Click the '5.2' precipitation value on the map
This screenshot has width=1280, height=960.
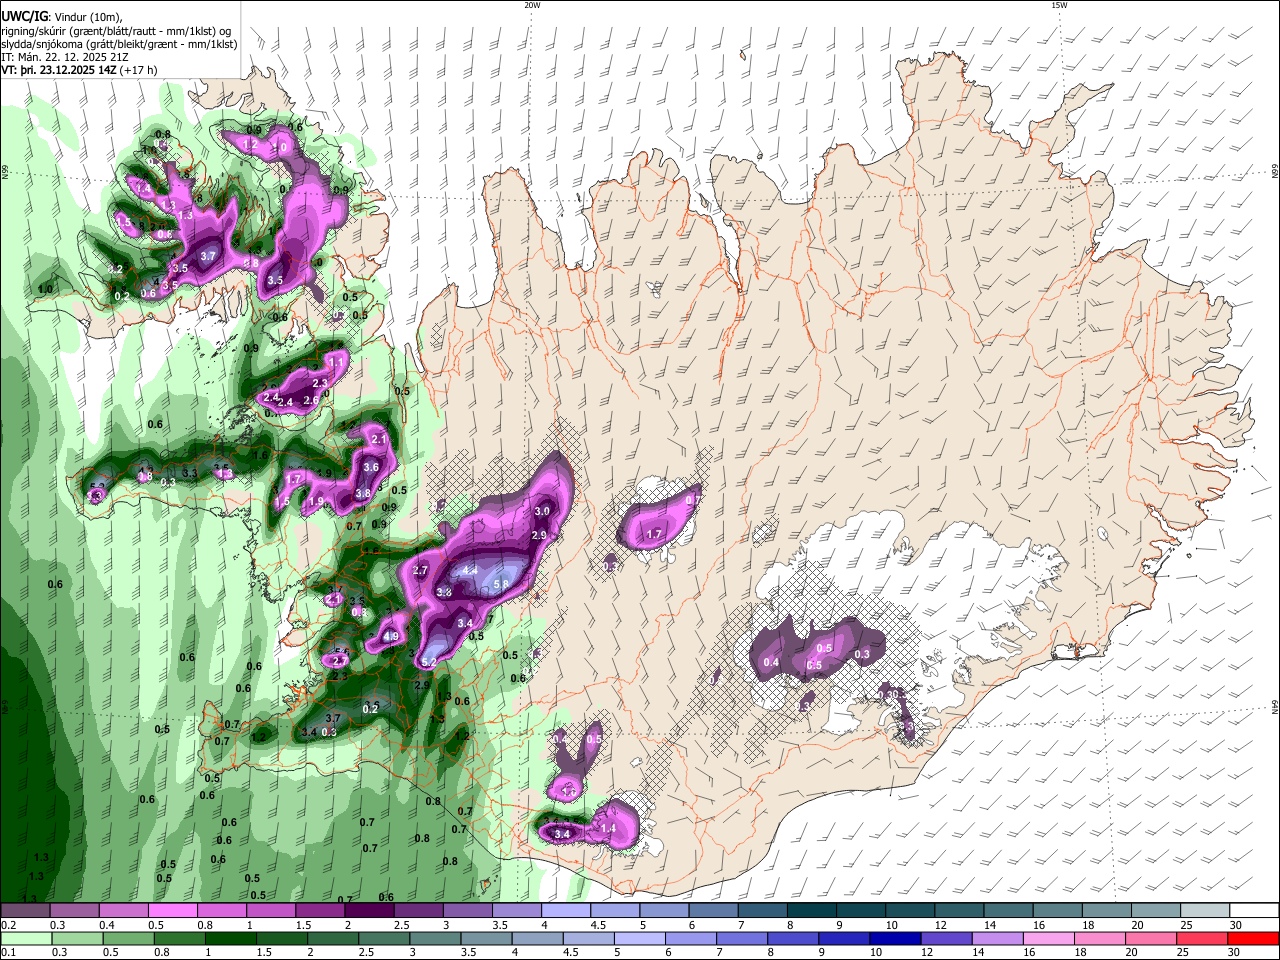(x=430, y=662)
